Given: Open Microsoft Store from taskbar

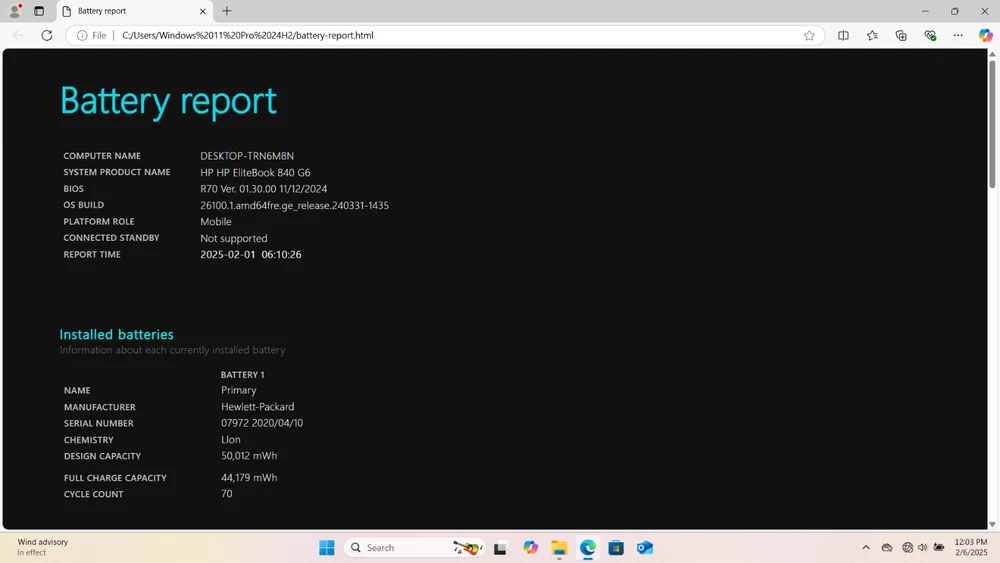Looking at the screenshot, I should [x=616, y=548].
